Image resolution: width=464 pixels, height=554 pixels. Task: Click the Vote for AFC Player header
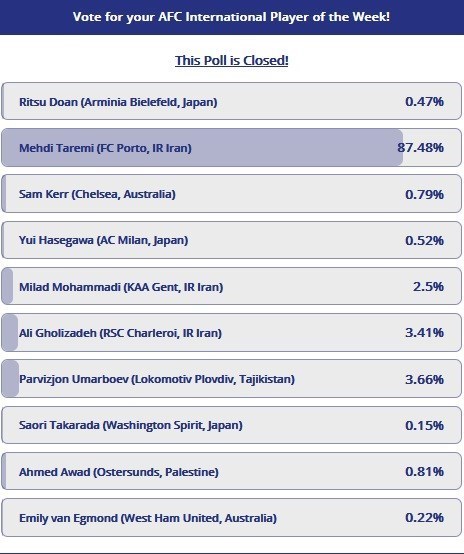[x=231, y=17]
